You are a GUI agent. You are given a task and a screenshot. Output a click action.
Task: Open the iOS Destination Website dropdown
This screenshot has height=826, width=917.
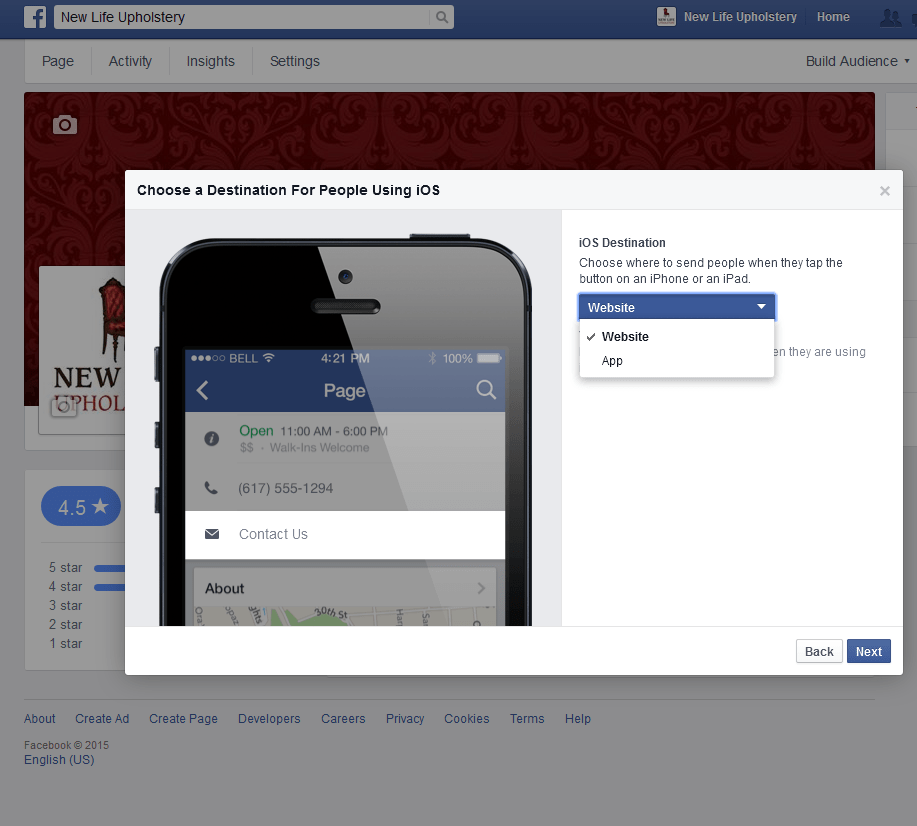pos(677,307)
